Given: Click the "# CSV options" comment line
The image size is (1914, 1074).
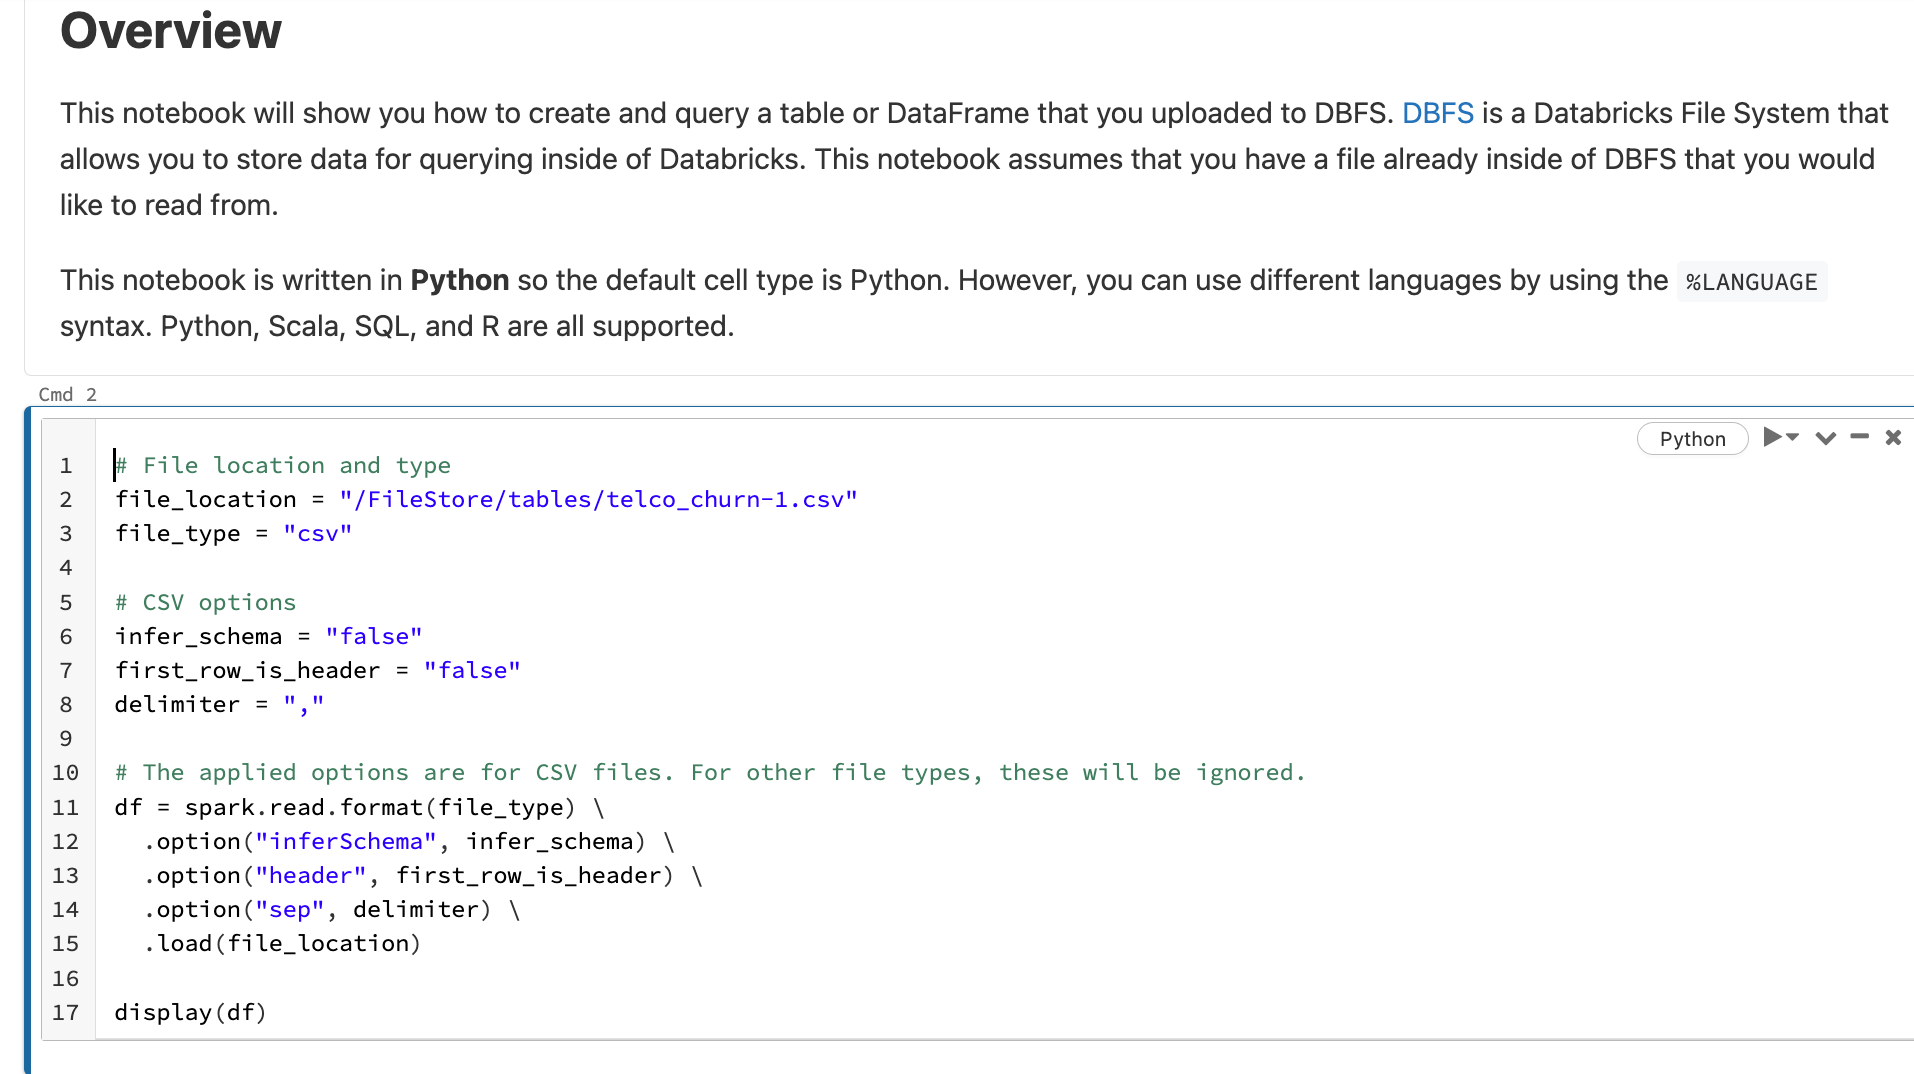Looking at the screenshot, I should 205,602.
